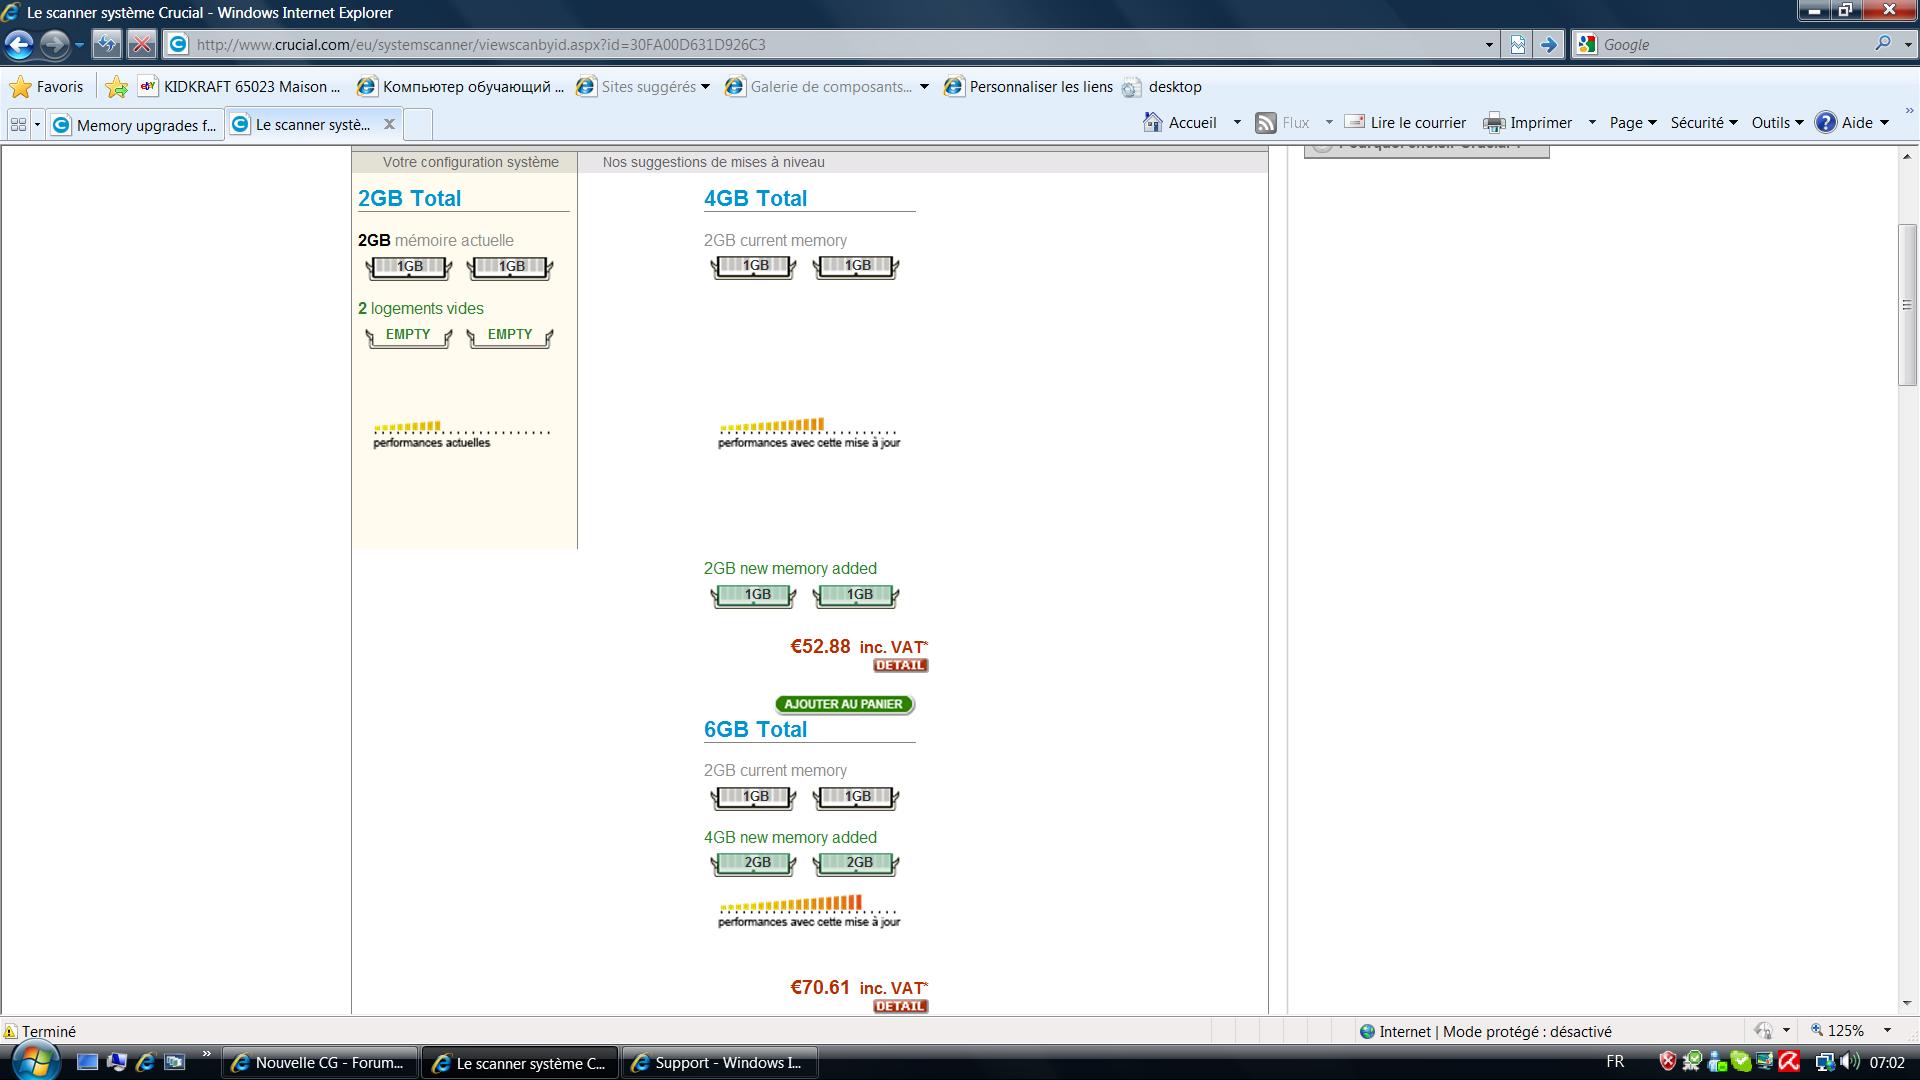Image resolution: width=1920 pixels, height=1080 pixels.
Task: Click the add to favorites bar star icon
Action: [117, 87]
